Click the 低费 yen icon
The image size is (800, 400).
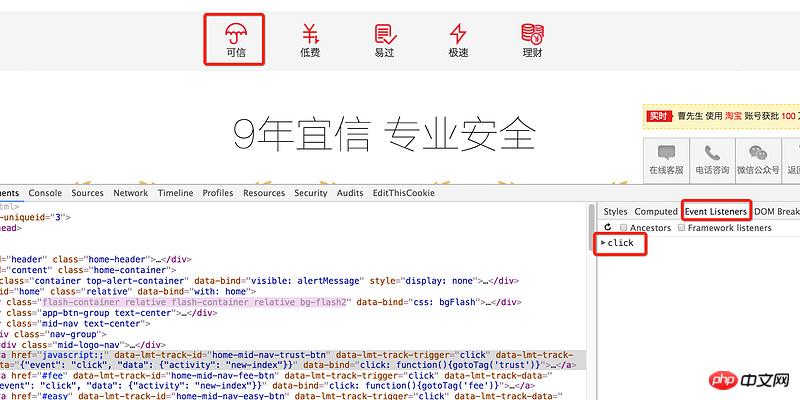[310, 34]
